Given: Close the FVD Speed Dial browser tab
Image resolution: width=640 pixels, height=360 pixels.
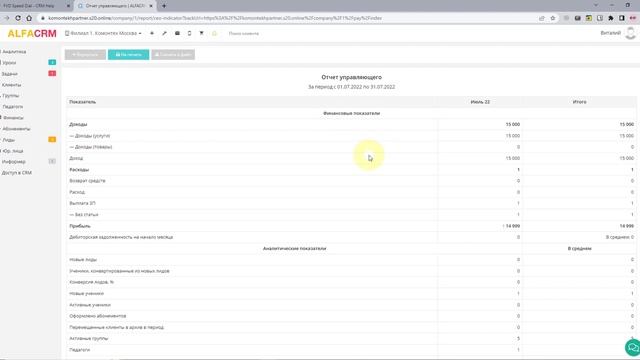Looking at the screenshot, I should [68, 6].
